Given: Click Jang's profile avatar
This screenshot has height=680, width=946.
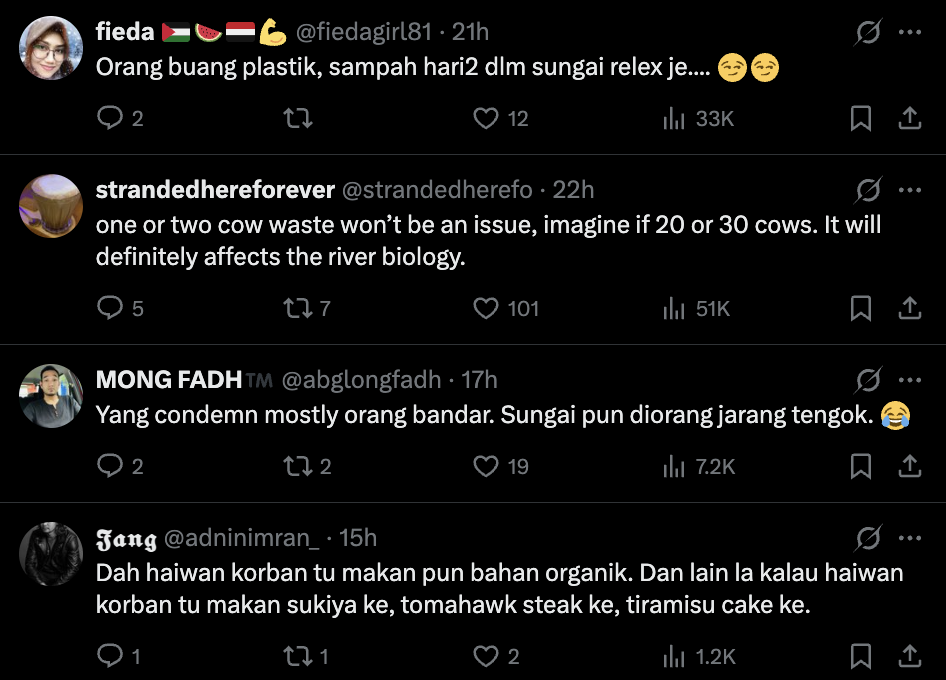Looking at the screenshot, I should (51, 554).
